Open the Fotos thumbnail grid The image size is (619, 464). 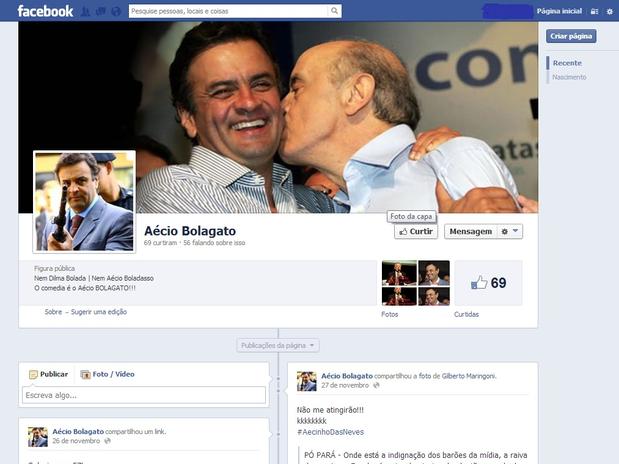(415, 283)
